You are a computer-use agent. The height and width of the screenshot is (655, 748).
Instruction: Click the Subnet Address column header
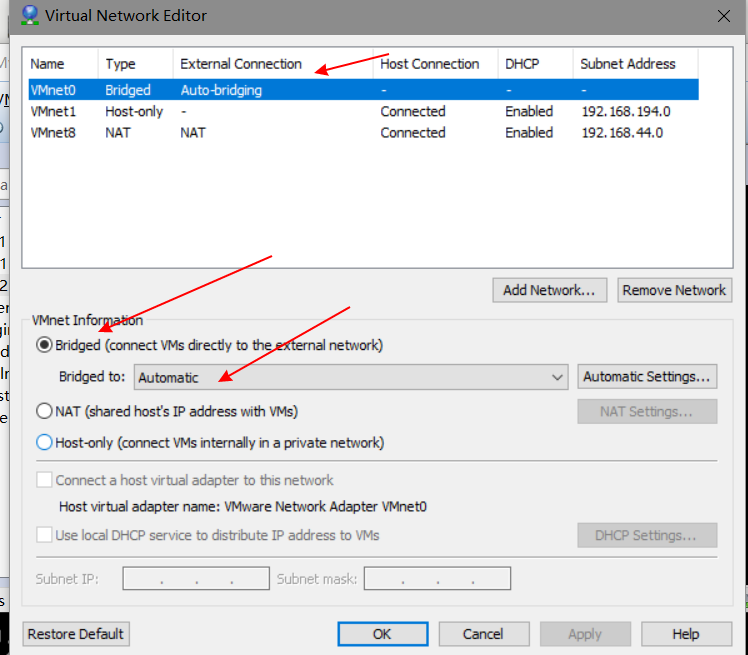tap(635, 64)
